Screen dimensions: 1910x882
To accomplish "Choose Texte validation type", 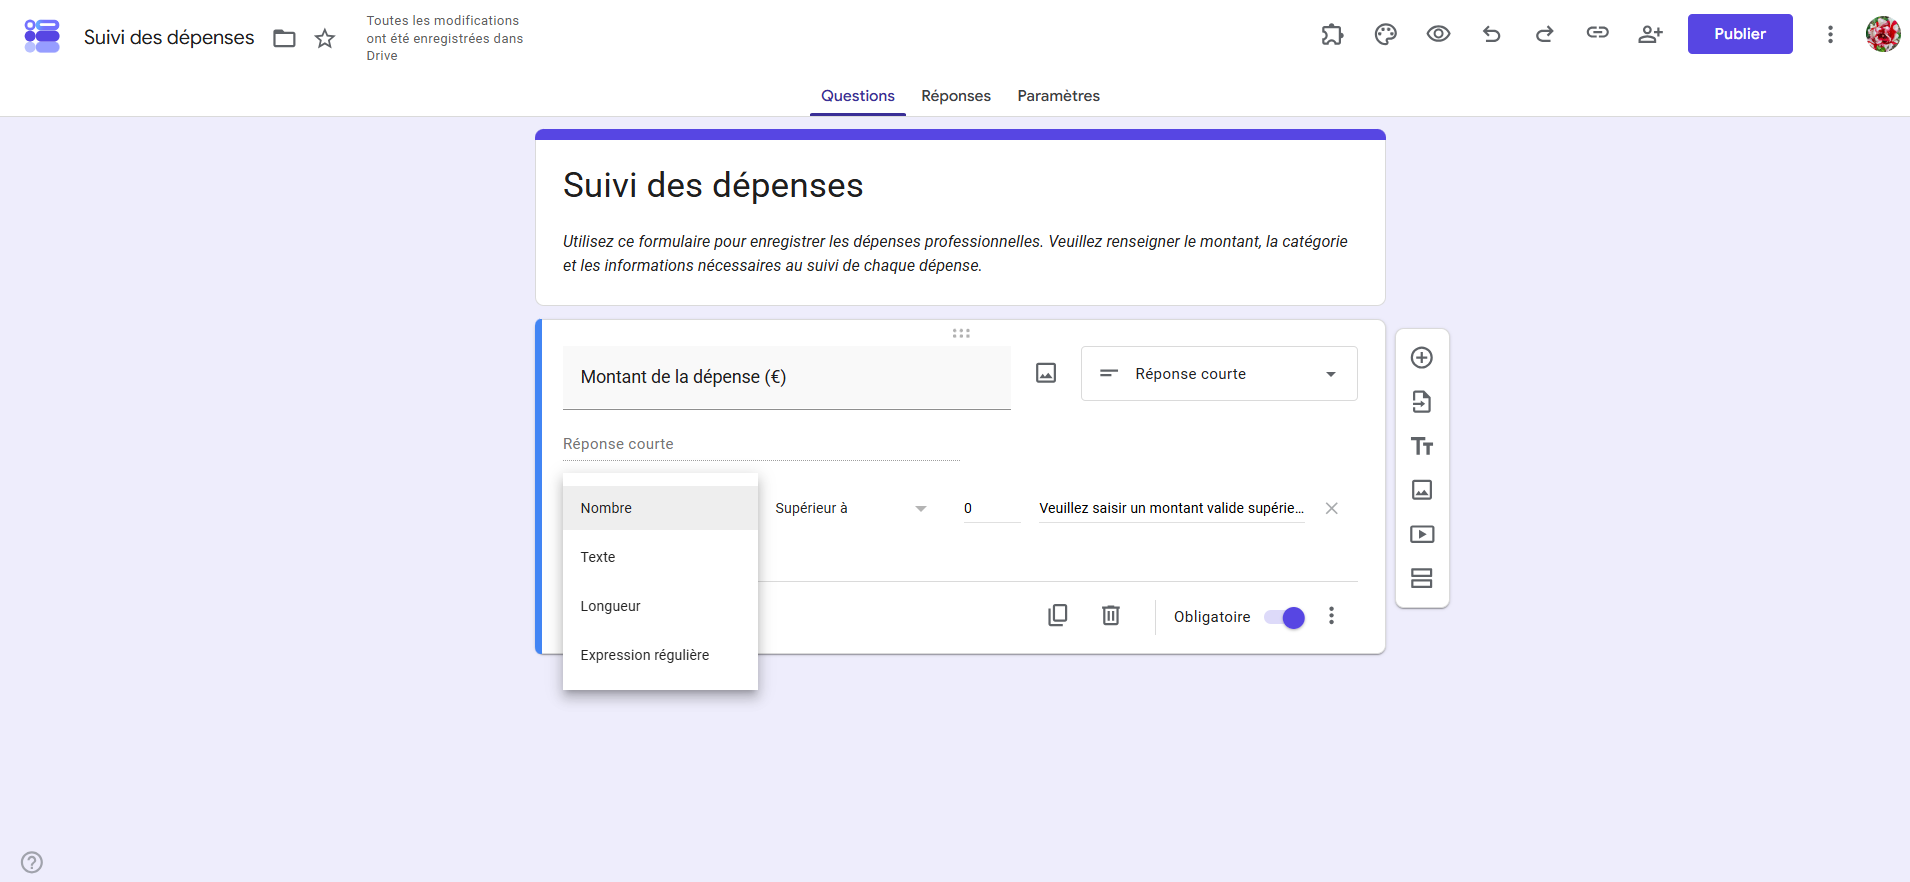I will (x=660, y=557).
